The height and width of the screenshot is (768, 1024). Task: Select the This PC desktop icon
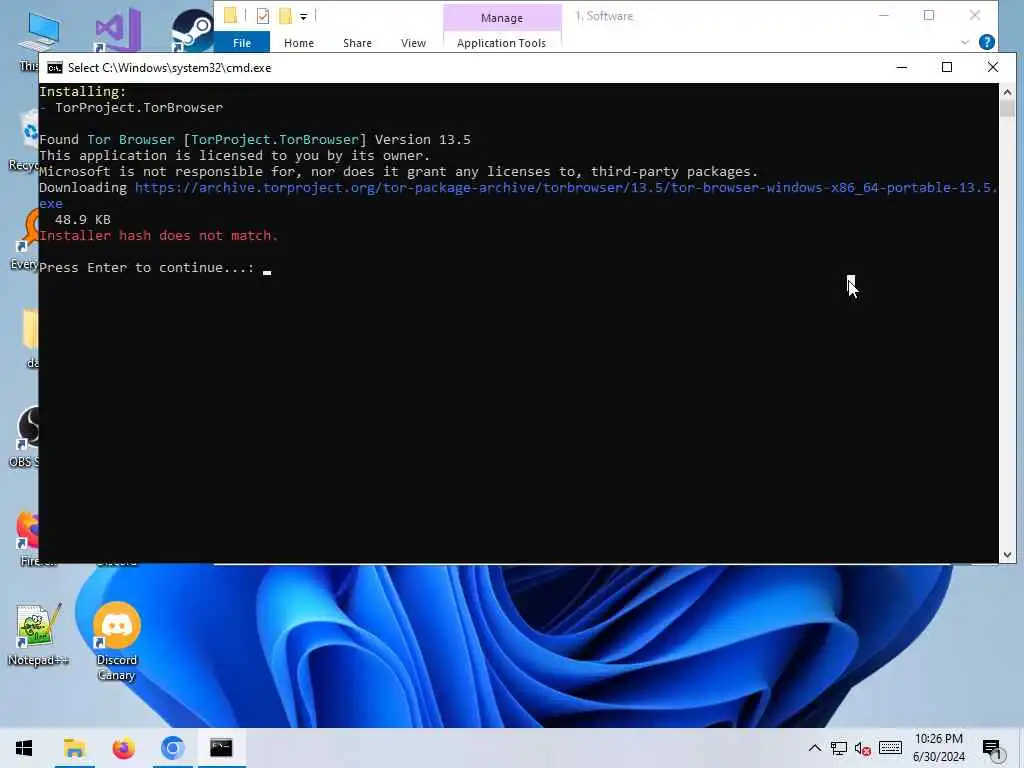(x=39, y=33)
